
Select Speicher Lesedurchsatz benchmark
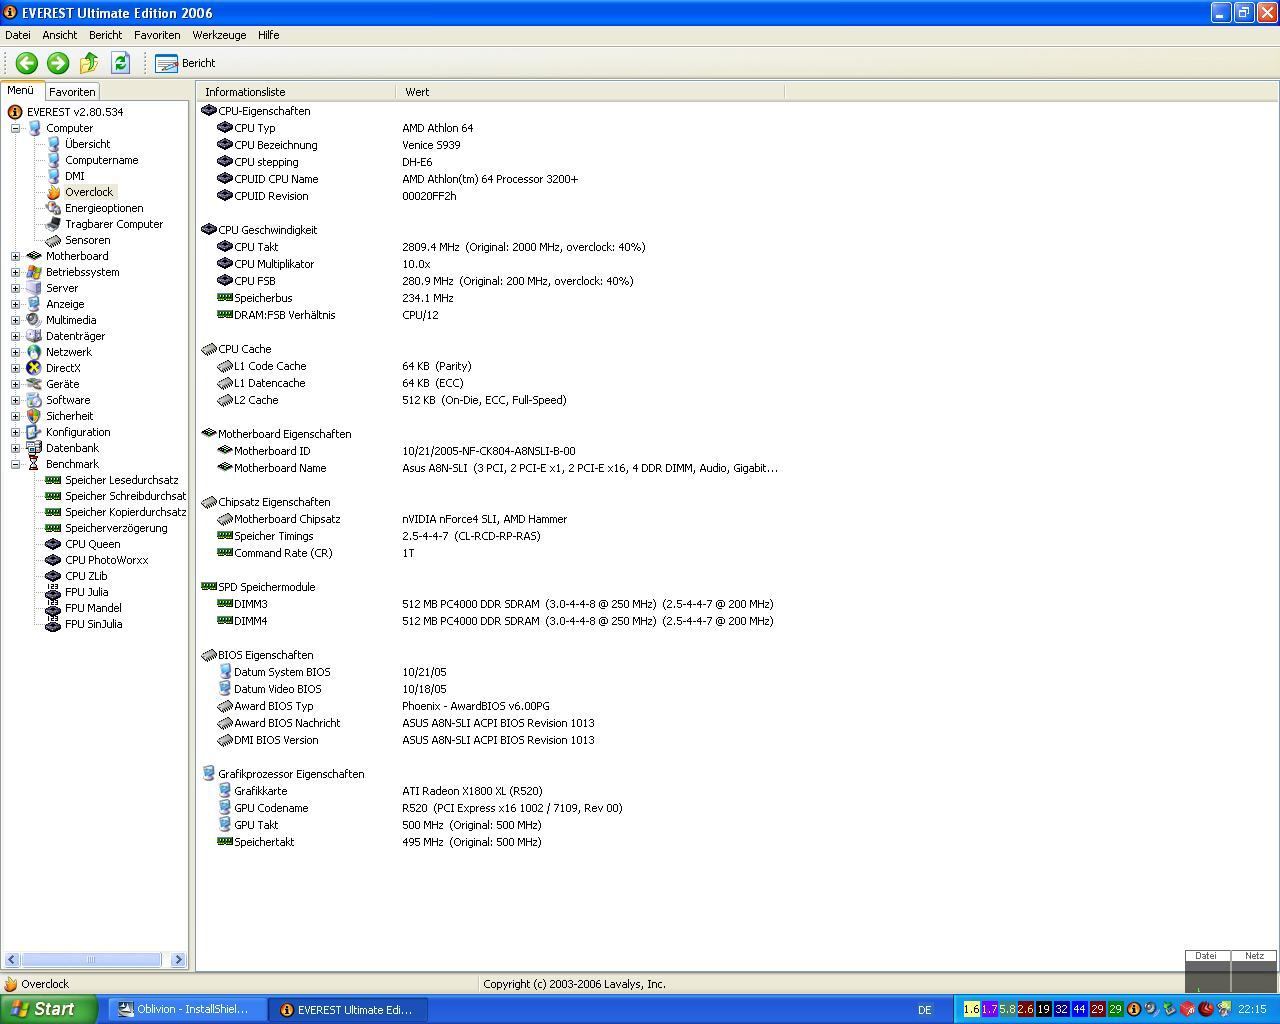(x=121, y=480)
